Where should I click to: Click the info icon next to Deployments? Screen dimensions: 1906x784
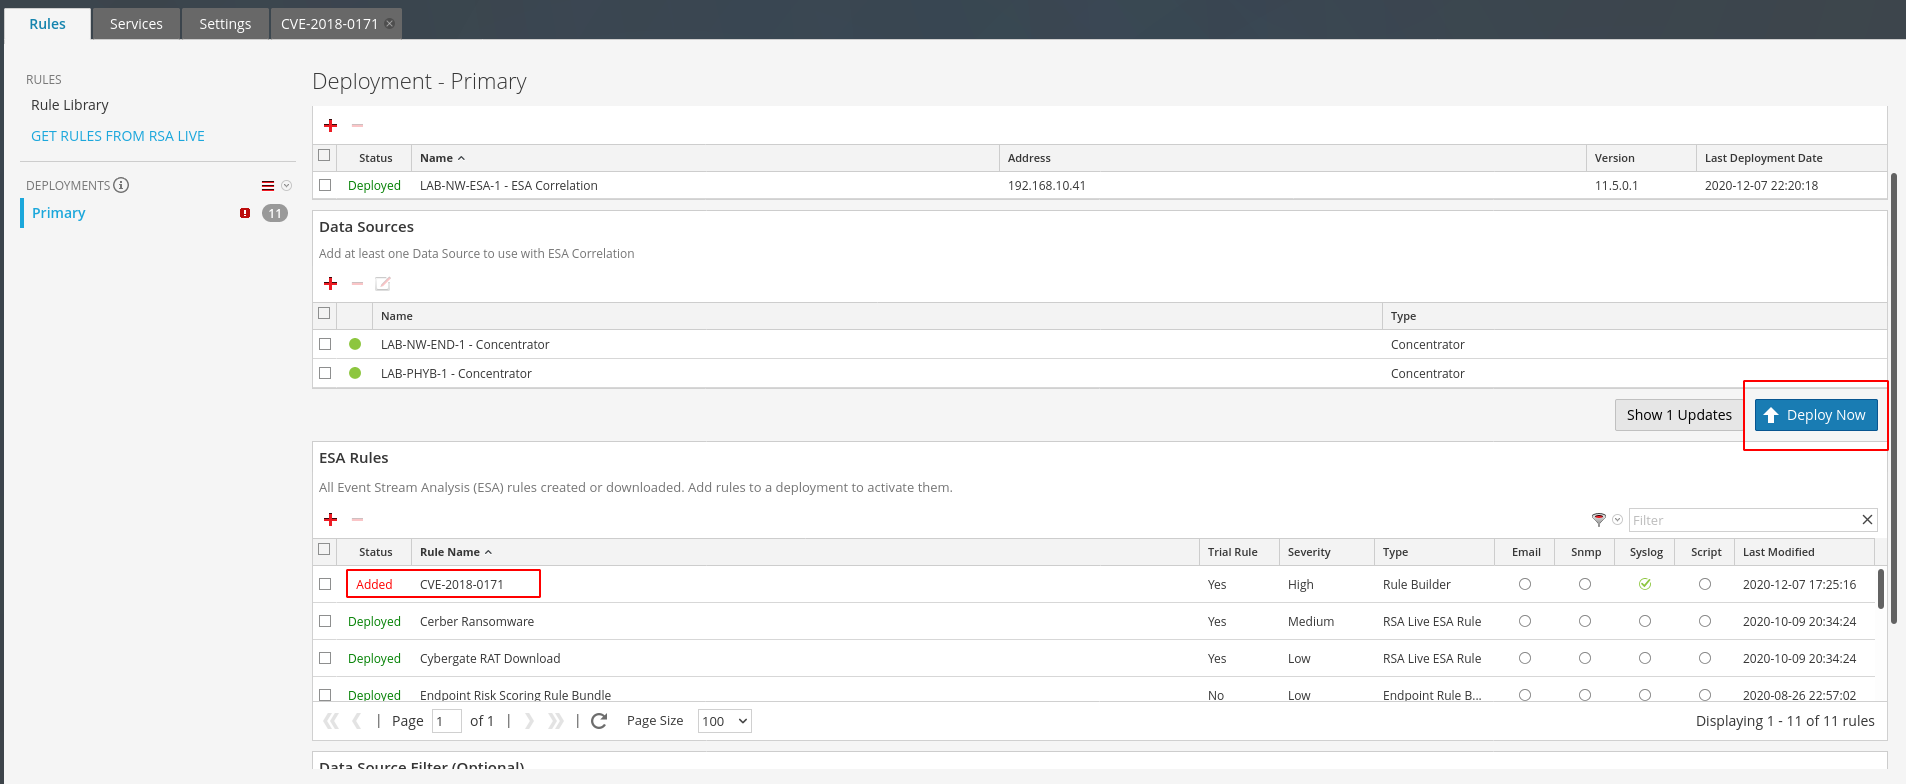pos(121,185)
